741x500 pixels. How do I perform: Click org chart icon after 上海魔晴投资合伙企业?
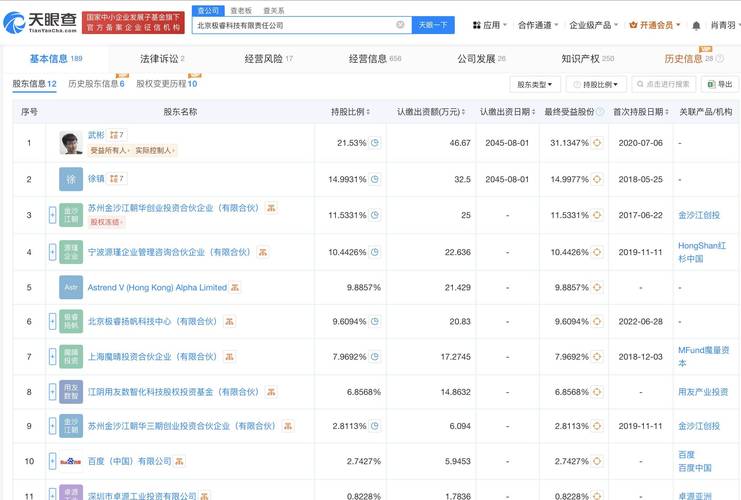(x=229, y=356)
